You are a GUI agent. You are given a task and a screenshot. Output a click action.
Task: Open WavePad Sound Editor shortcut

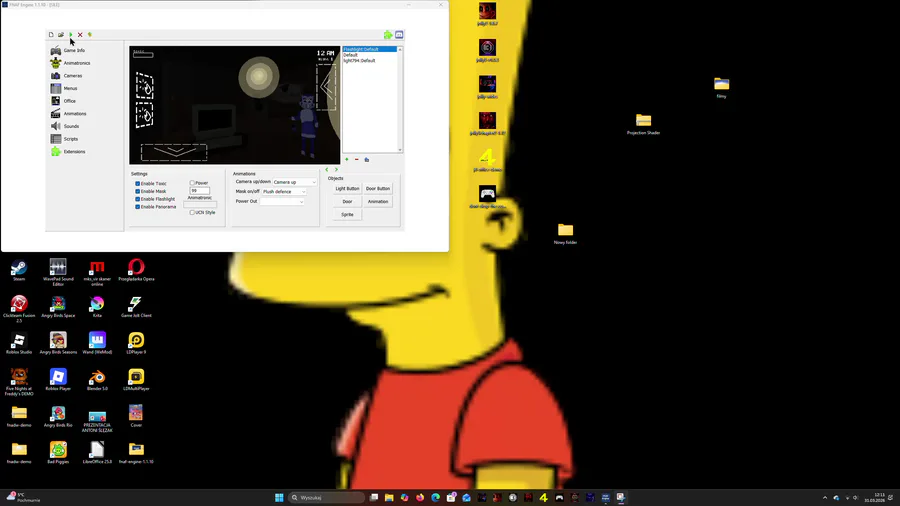[x=58, y=273]
